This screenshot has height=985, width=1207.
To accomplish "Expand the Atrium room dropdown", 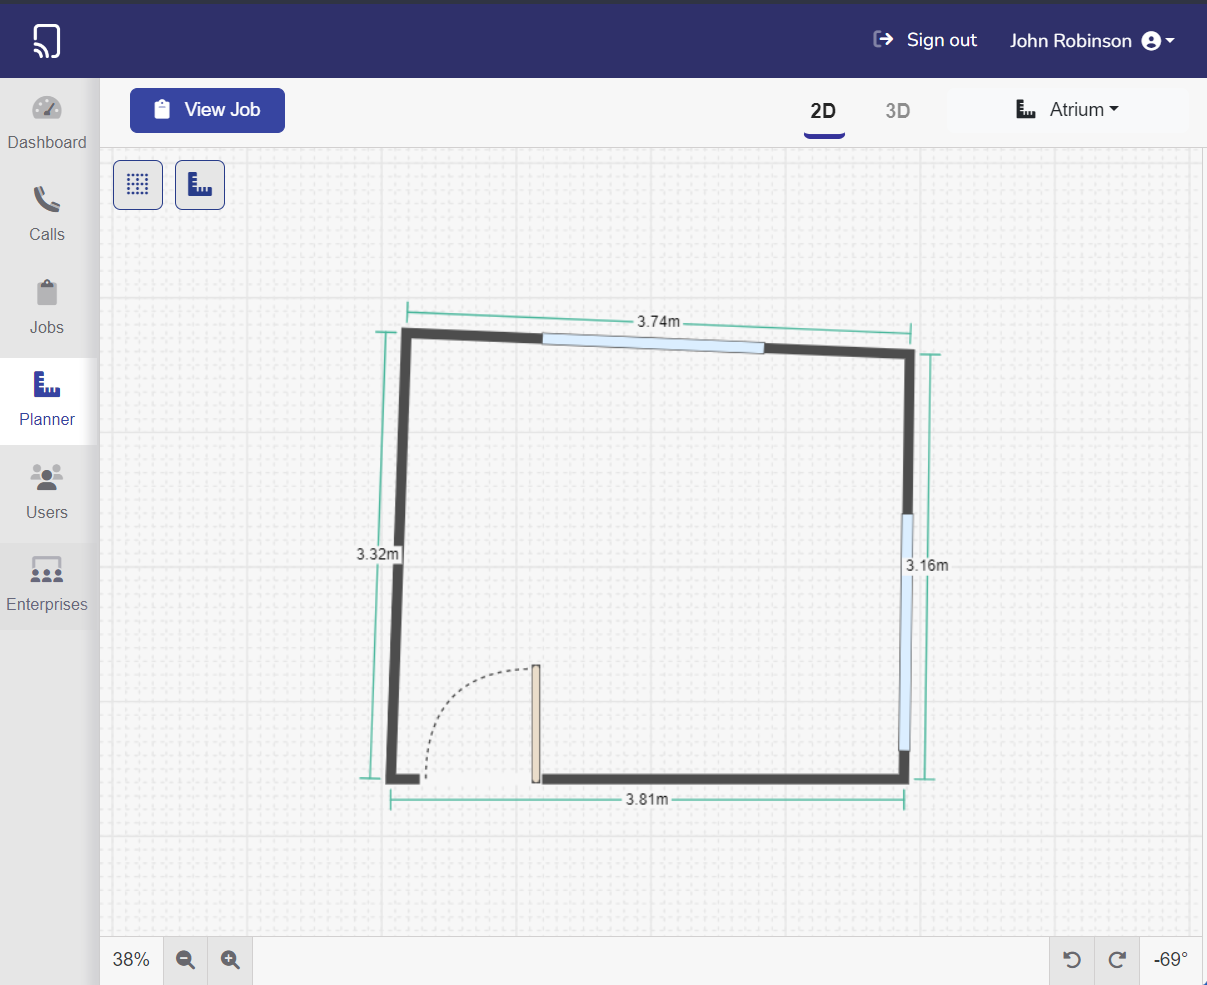I will coord(1067,110).
